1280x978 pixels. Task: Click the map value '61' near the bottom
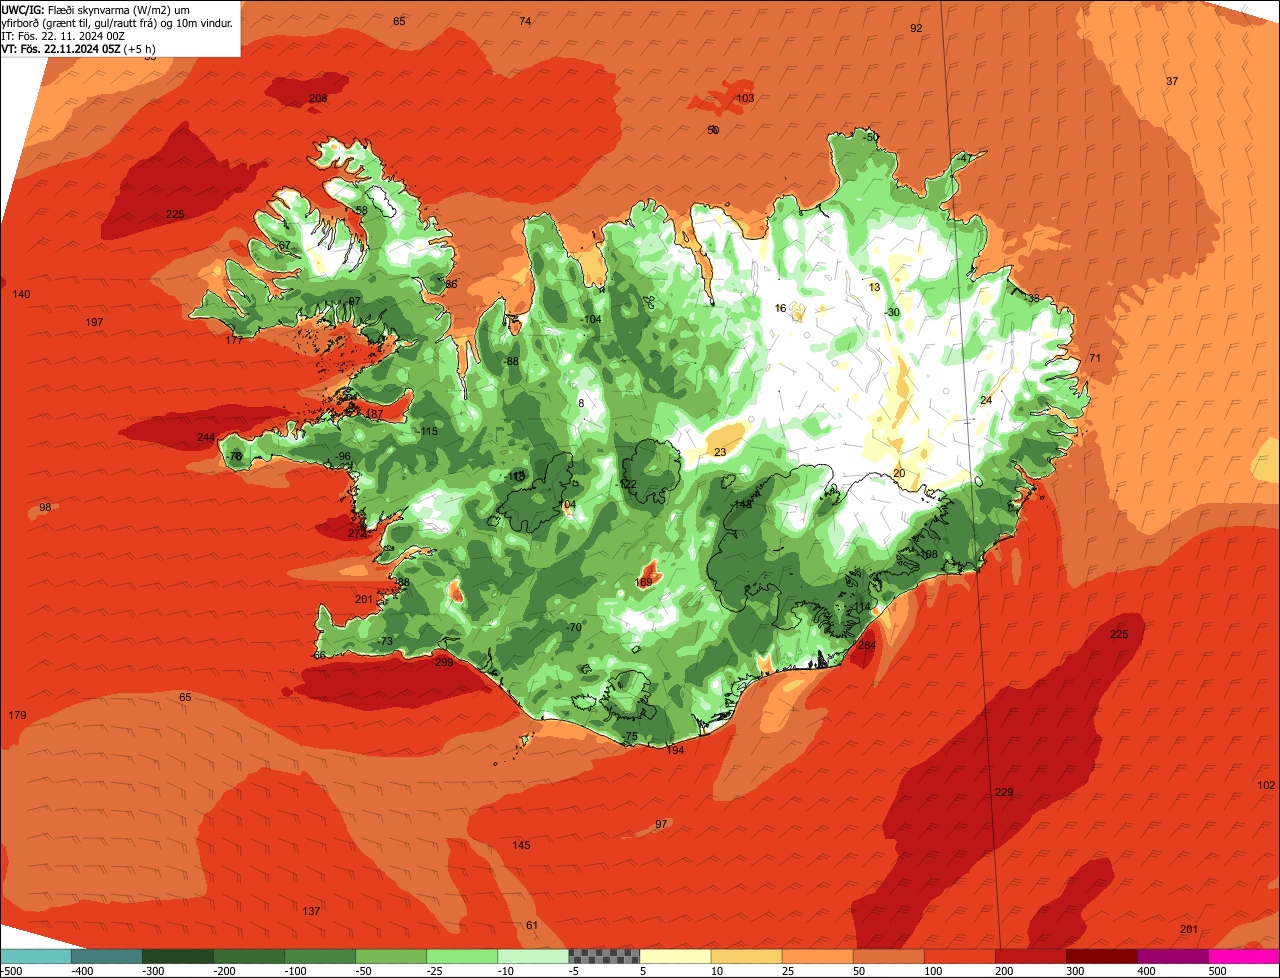pos(532,925)
